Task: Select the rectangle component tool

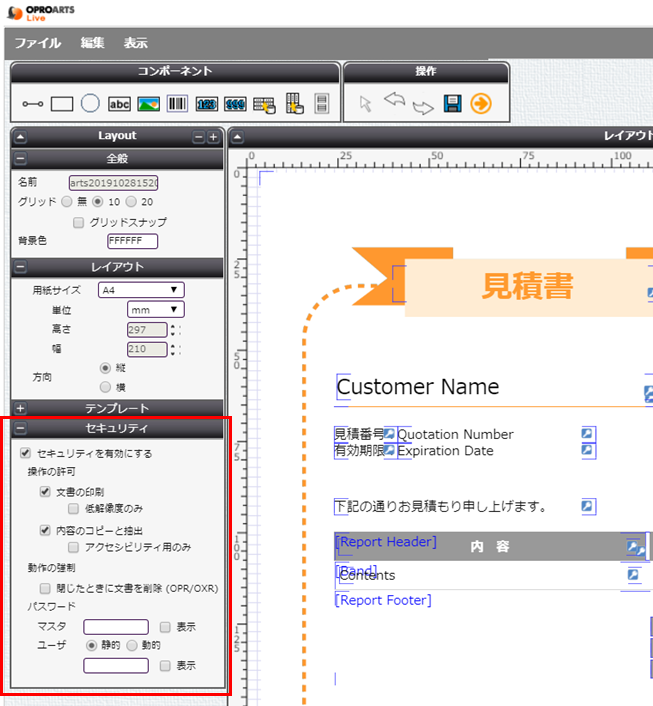Action: tap(62, 104)
